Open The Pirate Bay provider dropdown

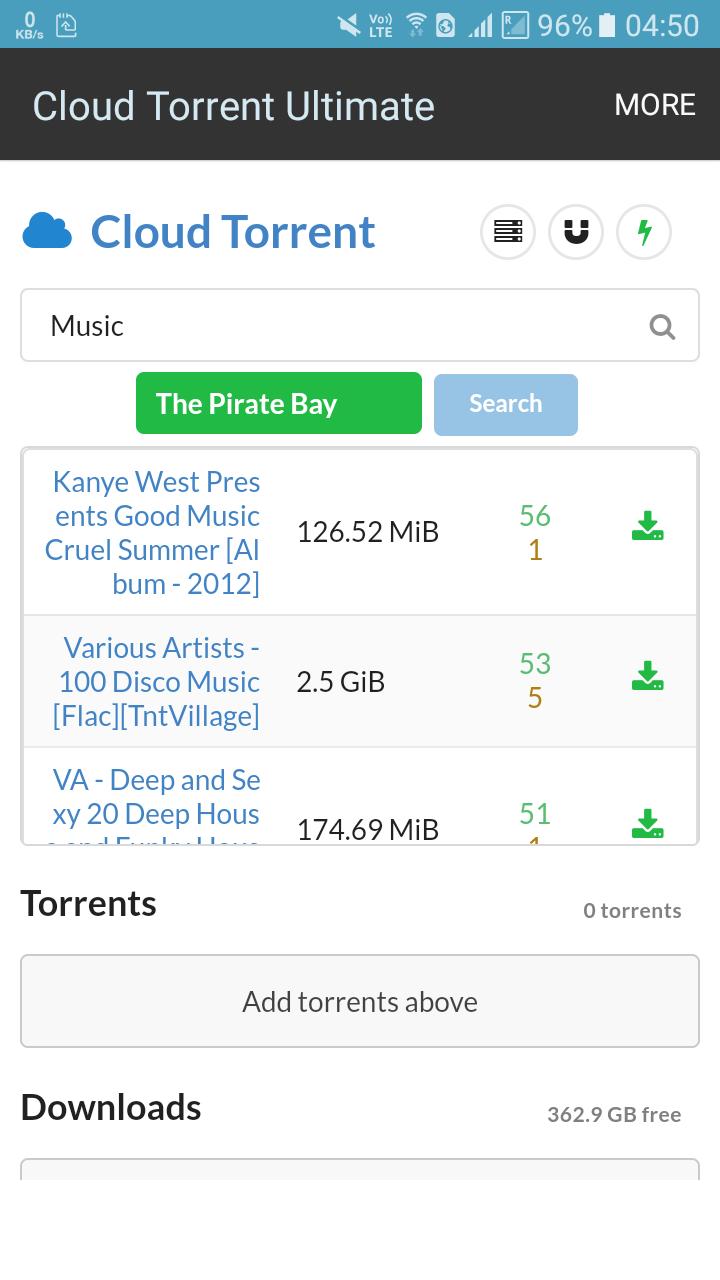click(279, 403)
